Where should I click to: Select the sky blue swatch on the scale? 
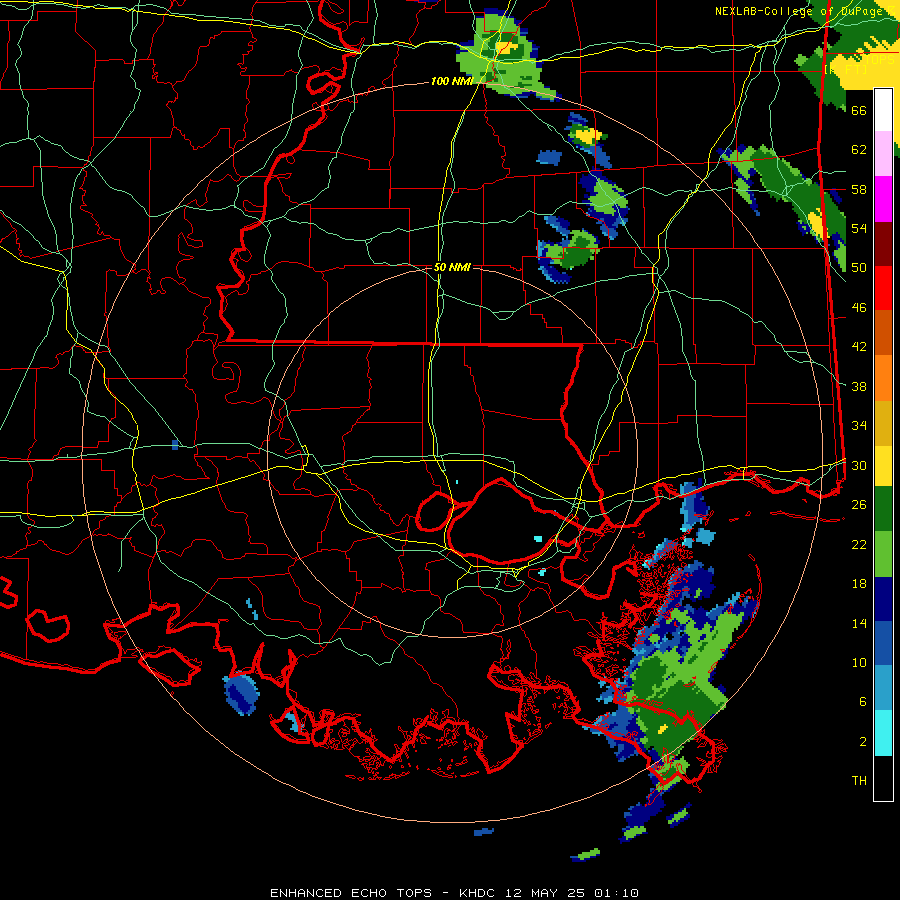click(x=883, y=688)
